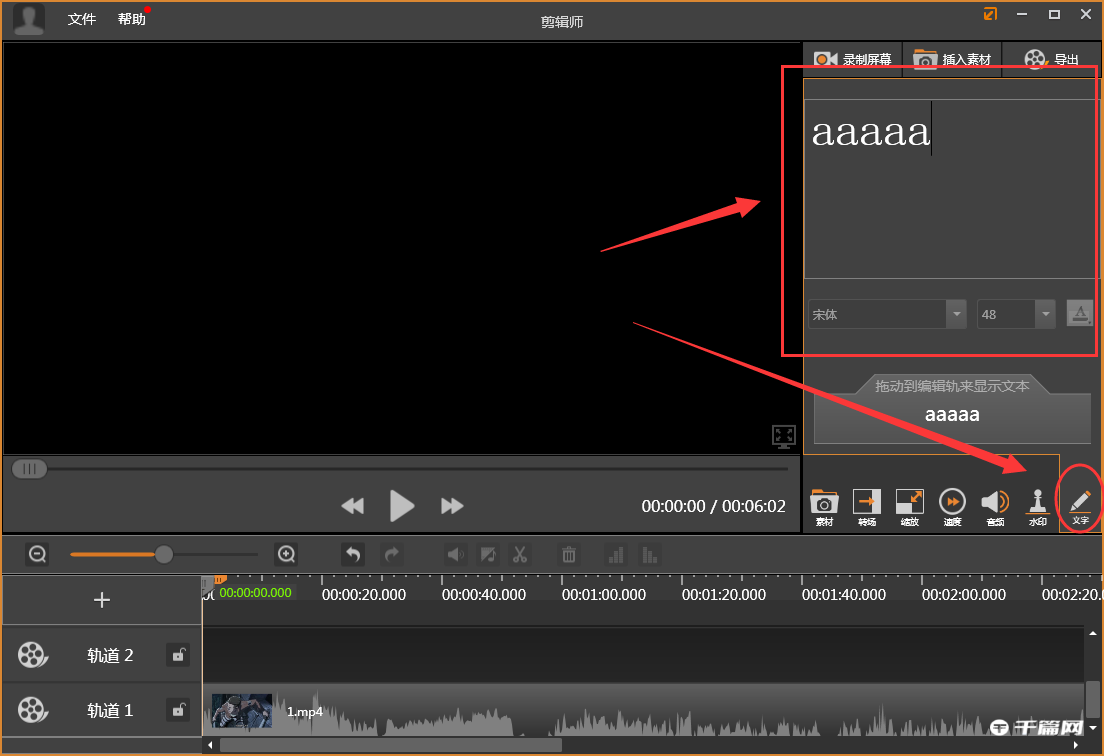Open the 文件 menu

pos(82,19)
